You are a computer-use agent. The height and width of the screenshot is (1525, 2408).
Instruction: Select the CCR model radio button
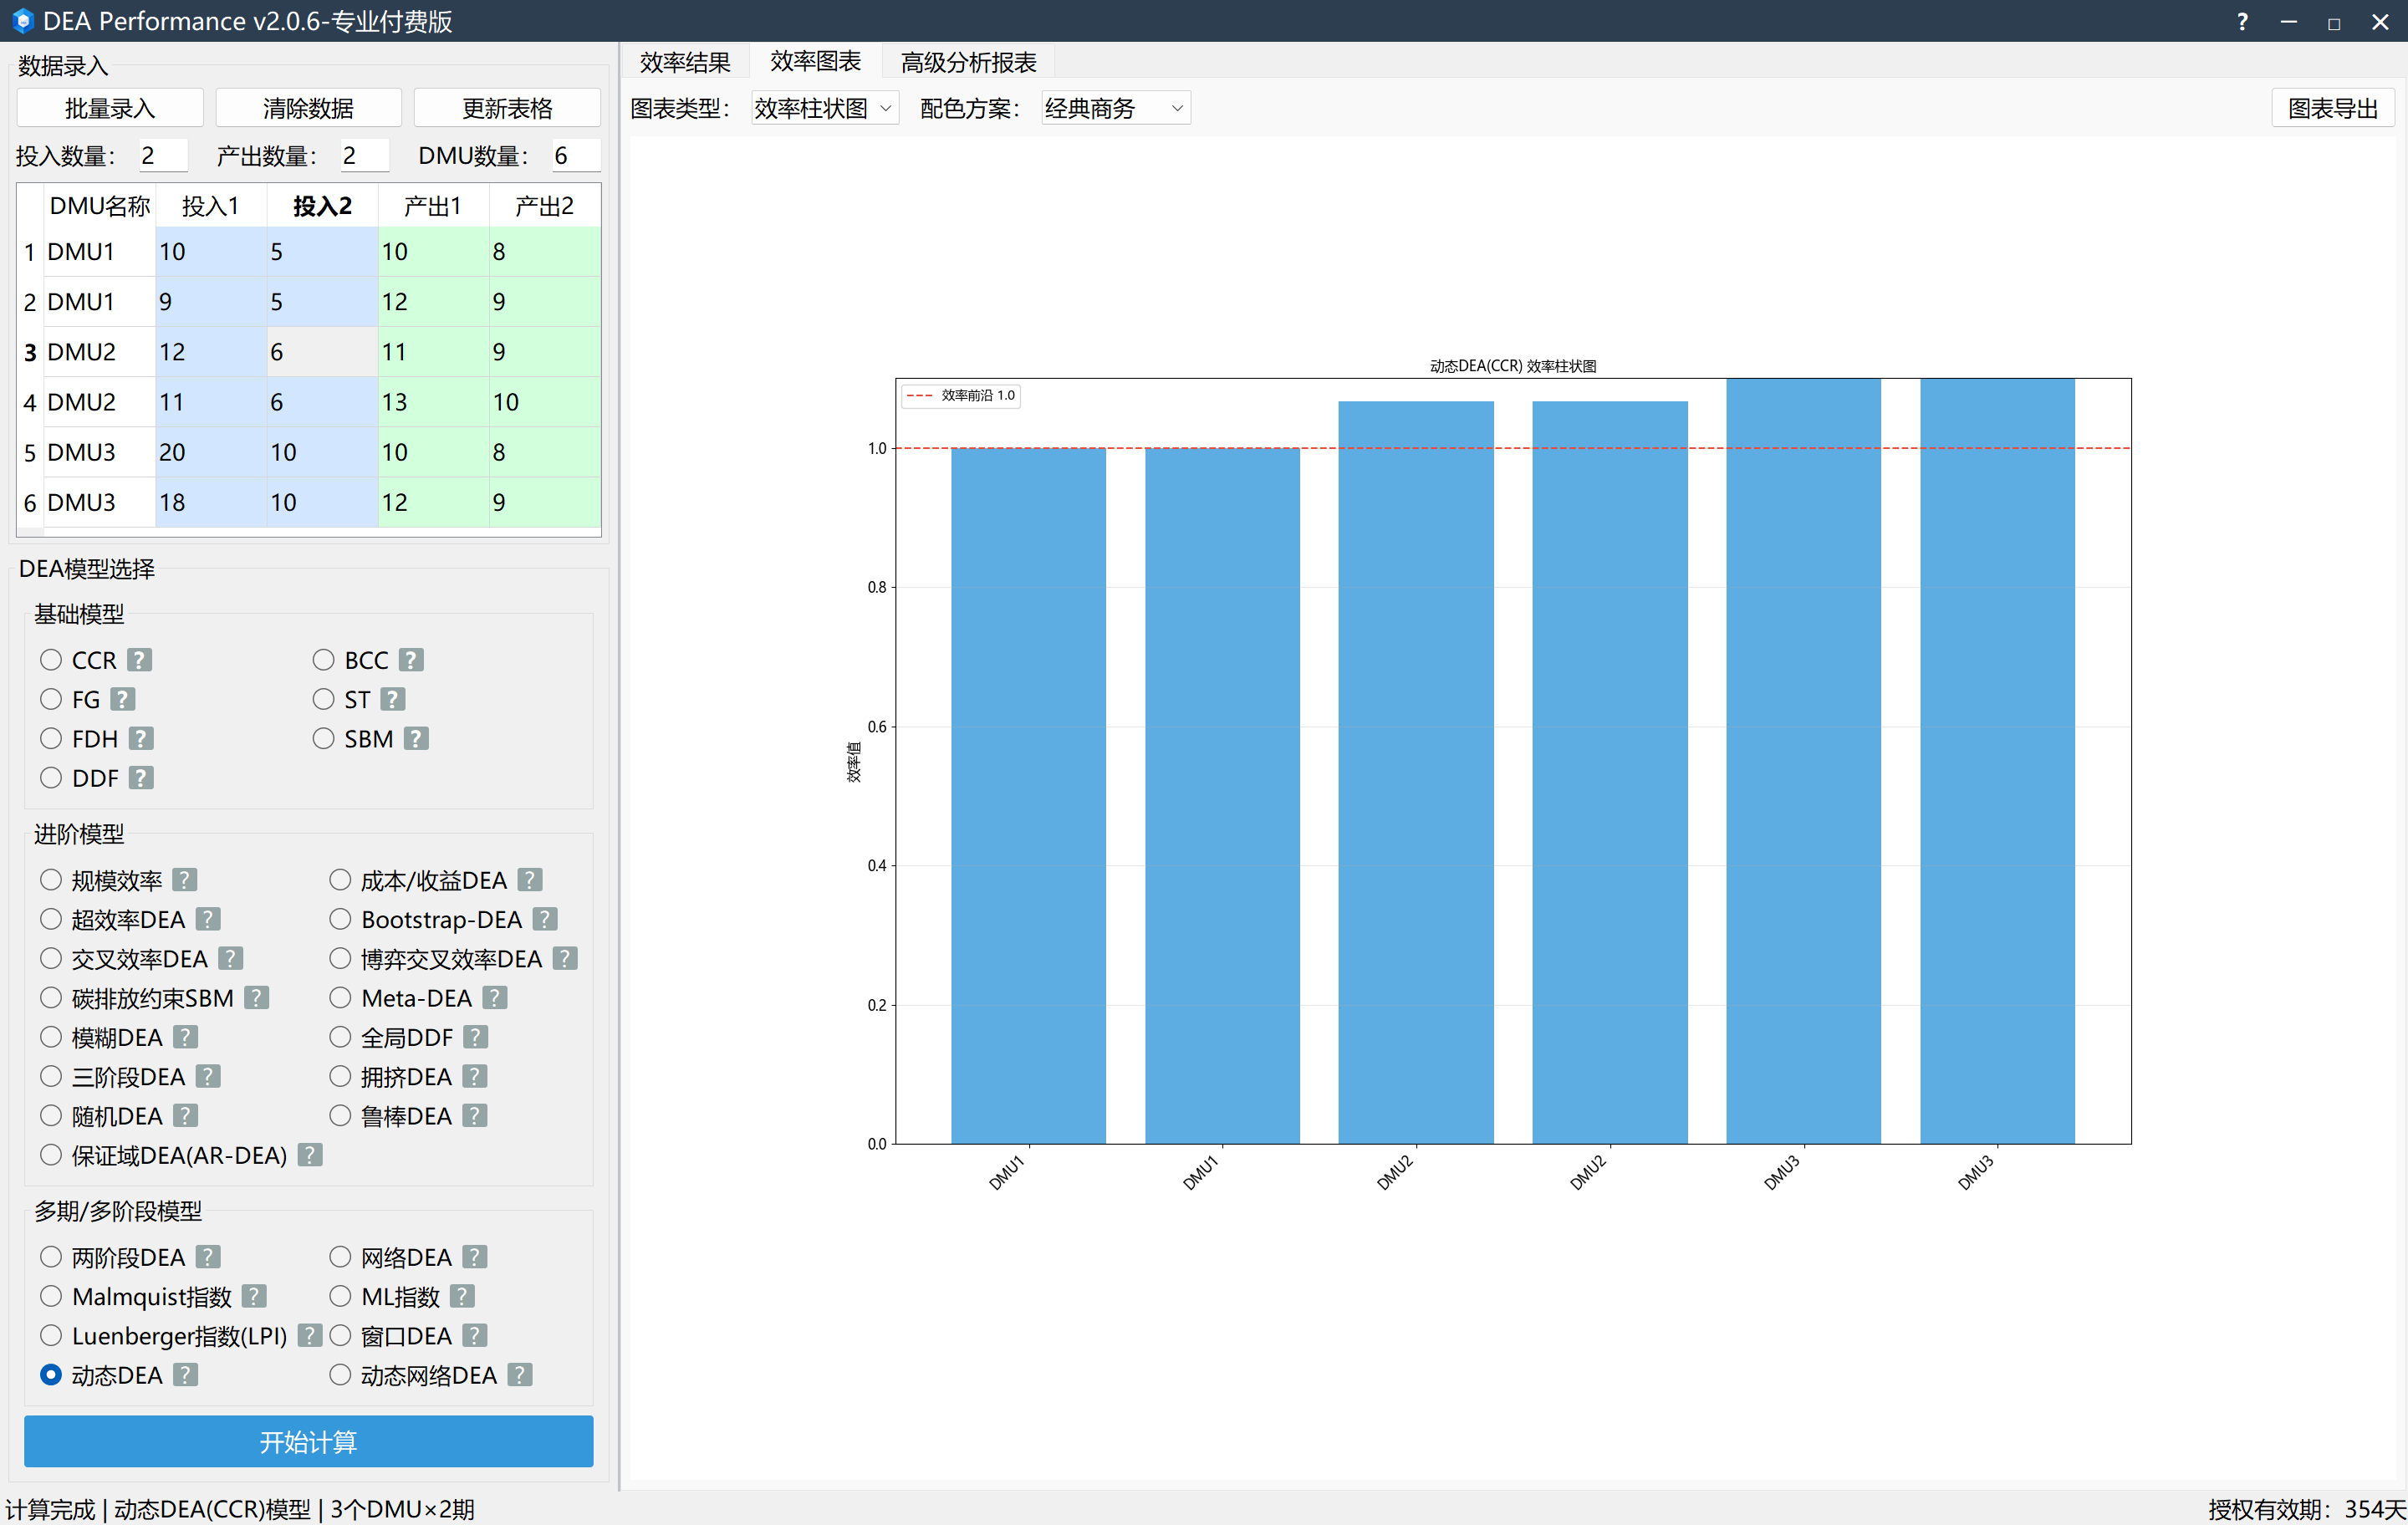tap(51, 660)
